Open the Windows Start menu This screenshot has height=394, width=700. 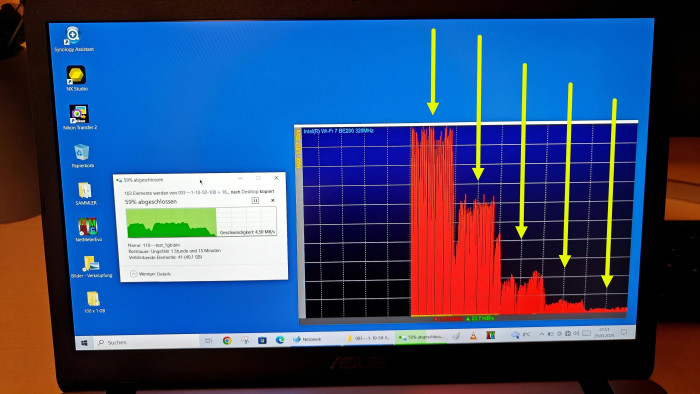[84, 342]
